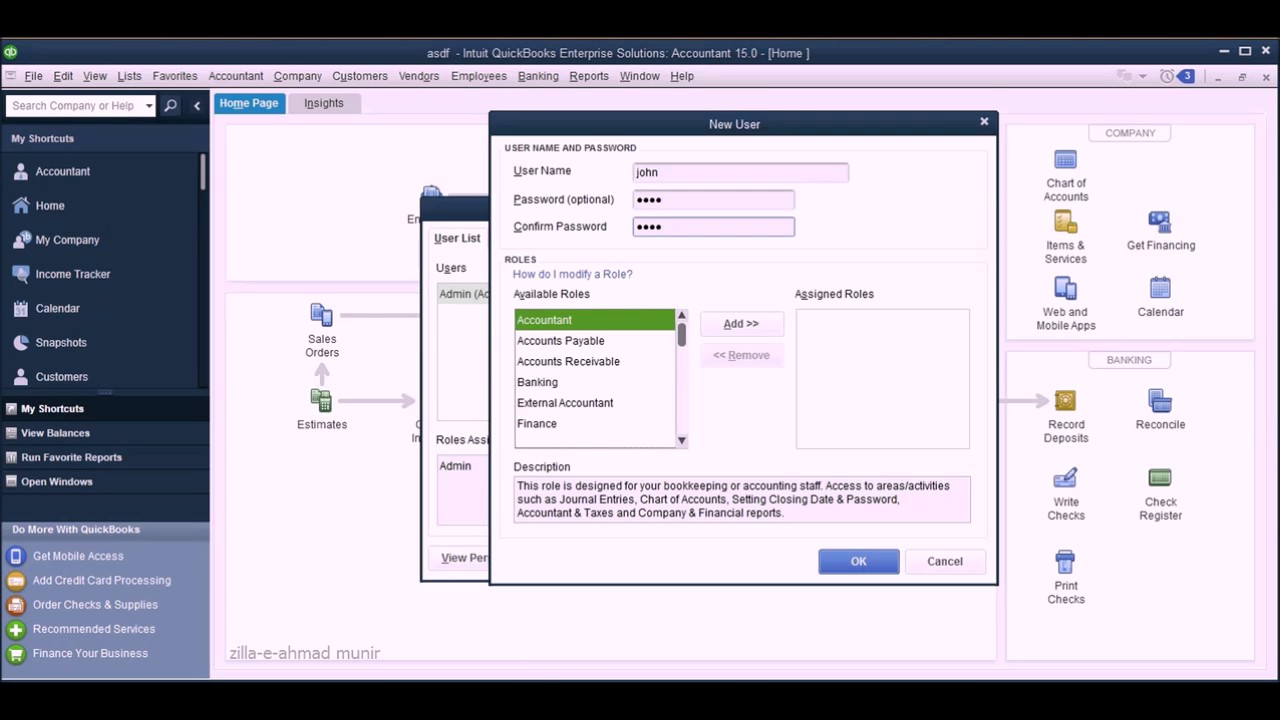Image resolution: width=1280 pixels, height=720 pixels.
Task: Click Order Checks & Supplies
Action: (x=95, y=605)
